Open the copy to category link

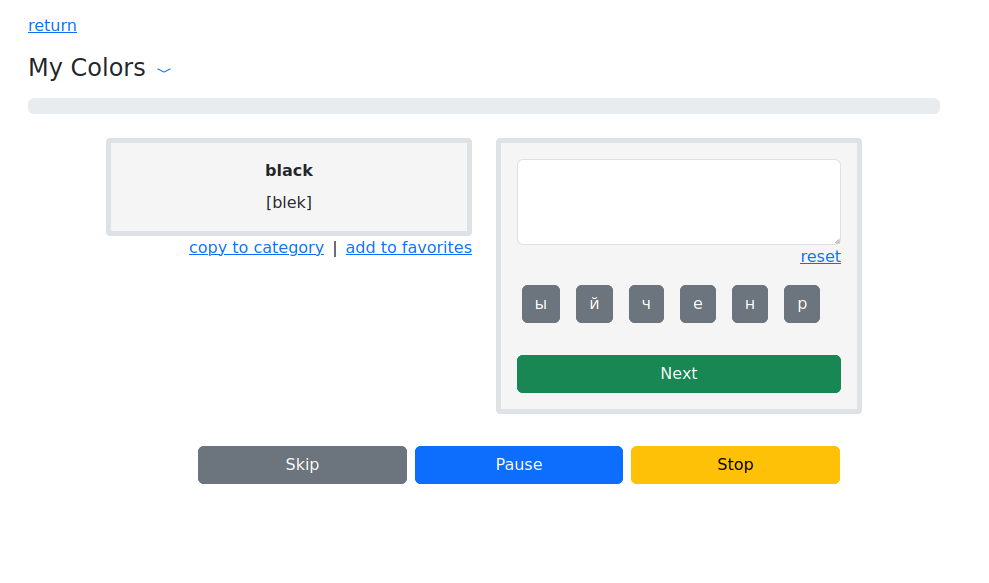[x=256, y=247]
